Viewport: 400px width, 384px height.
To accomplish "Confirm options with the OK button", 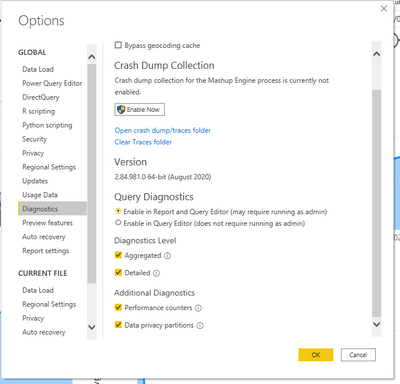I will 316,355.
